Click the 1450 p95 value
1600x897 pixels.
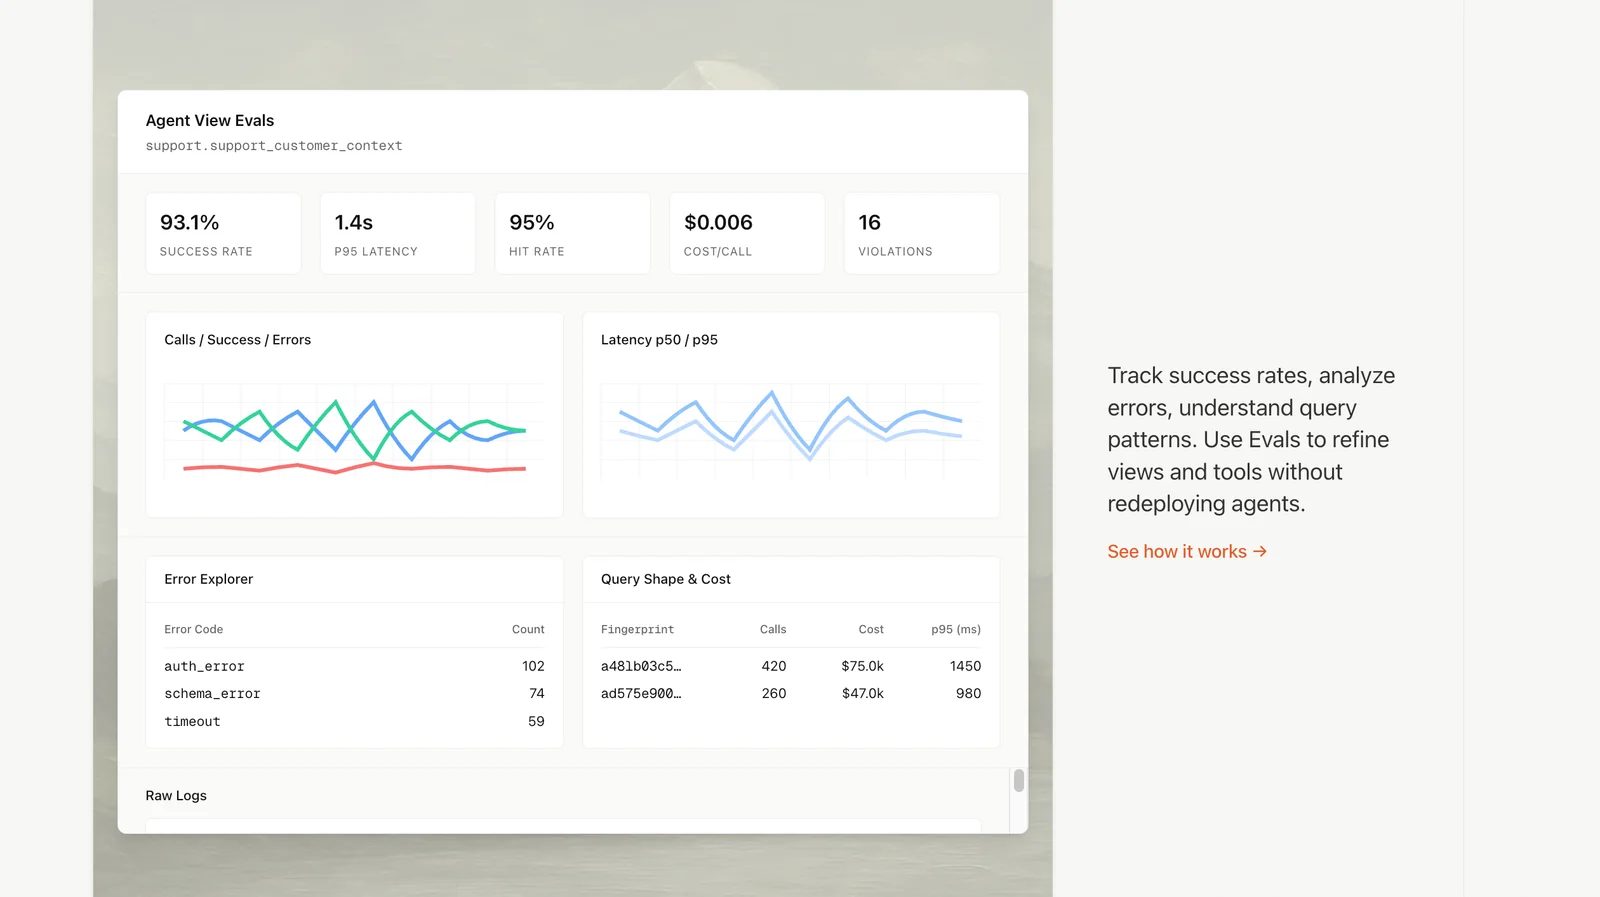(x=965, y=666)
